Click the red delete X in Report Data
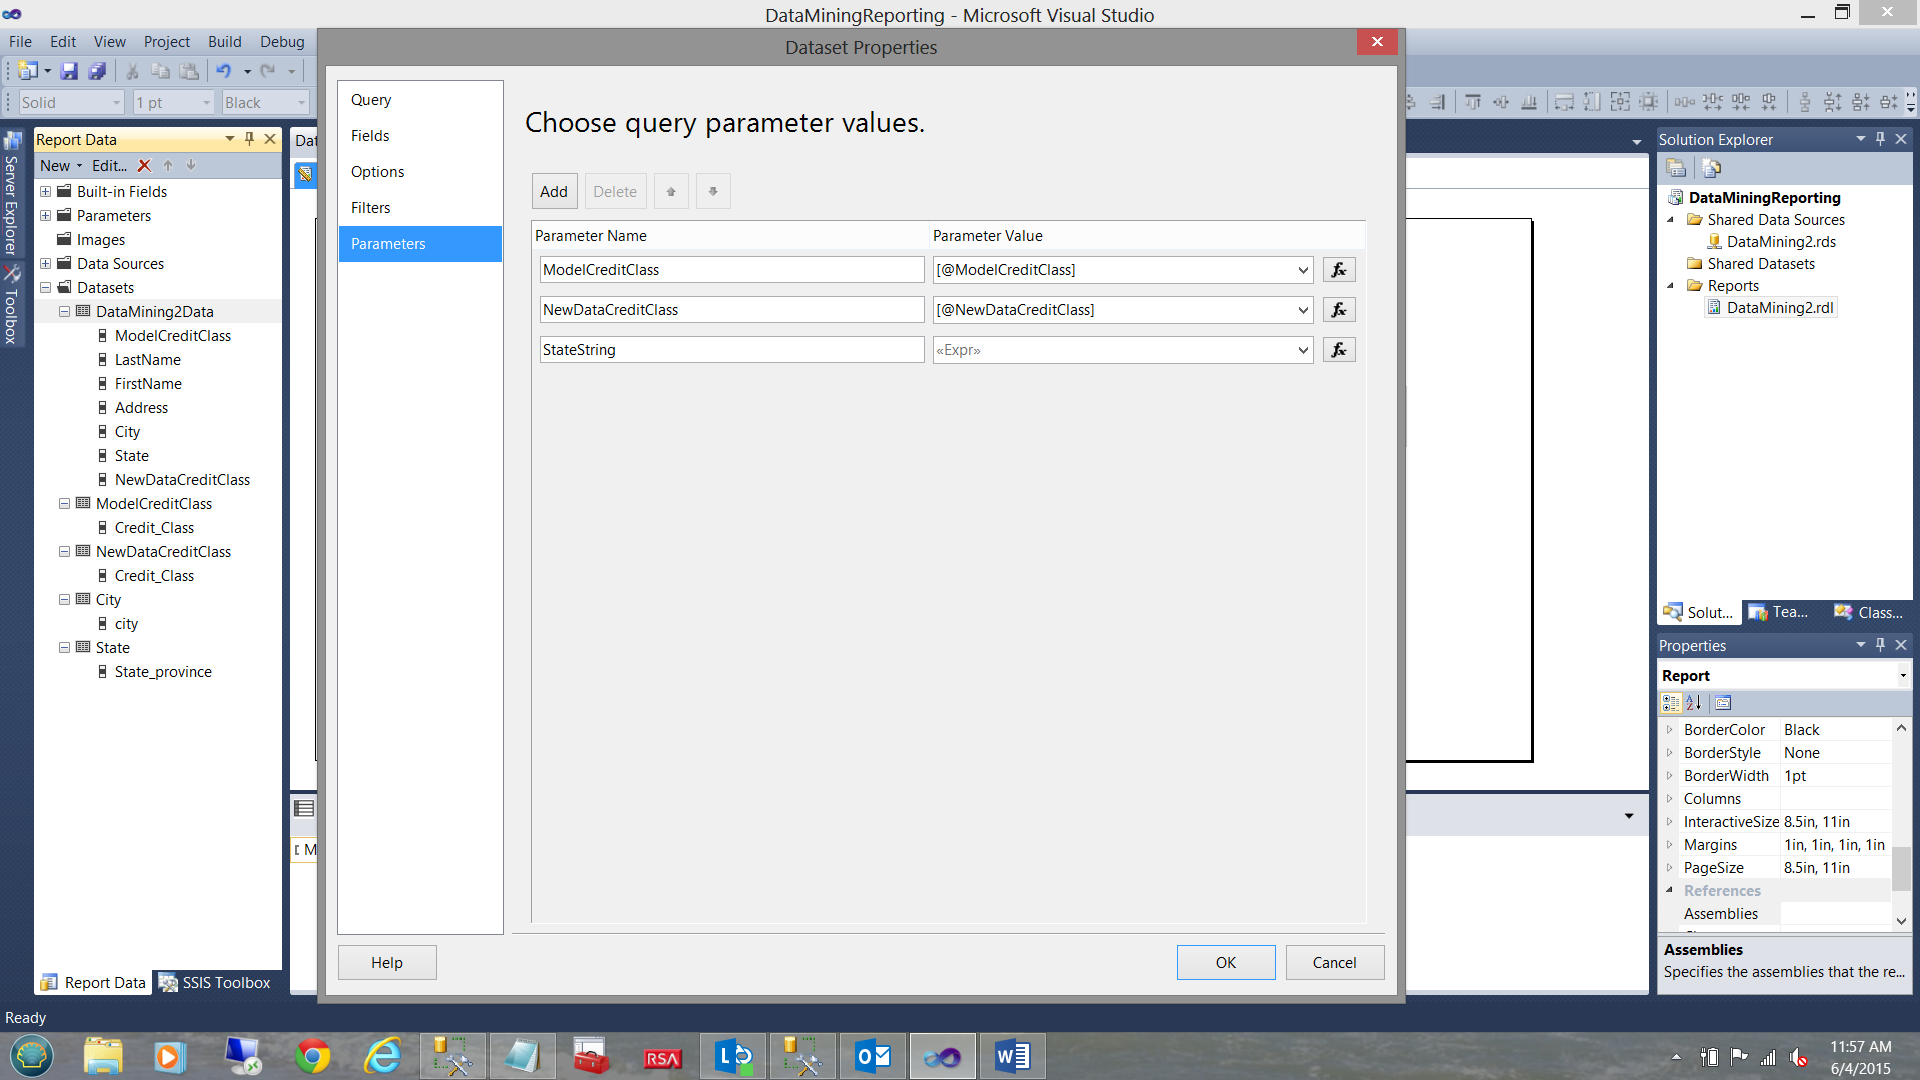Screen dimensions: 1920x1080 point(144,166)
